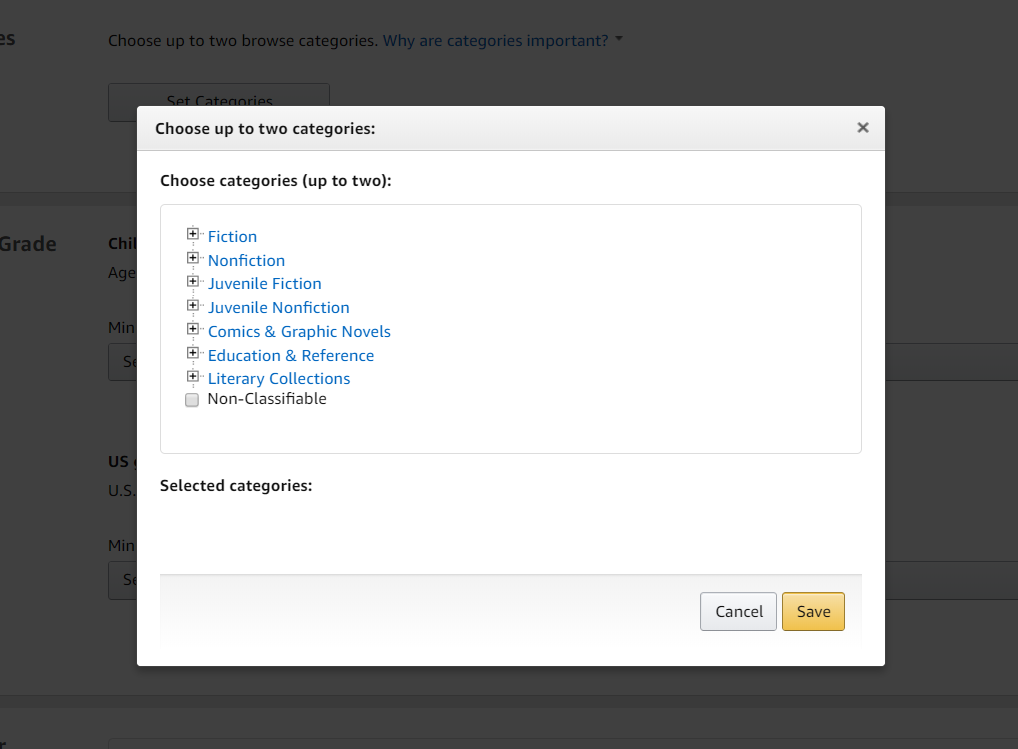Image resolution: width=1018 pixels, height=749 pixels.
Task: Expand the Fiction category plus icon
Action: [x=193, y=234]
